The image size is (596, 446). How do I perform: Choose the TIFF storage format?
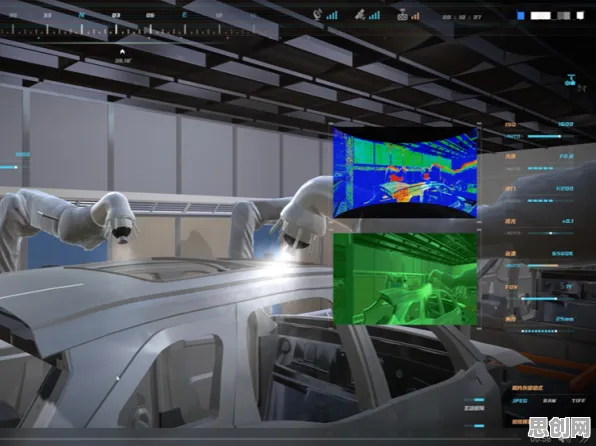coord(579,401)
